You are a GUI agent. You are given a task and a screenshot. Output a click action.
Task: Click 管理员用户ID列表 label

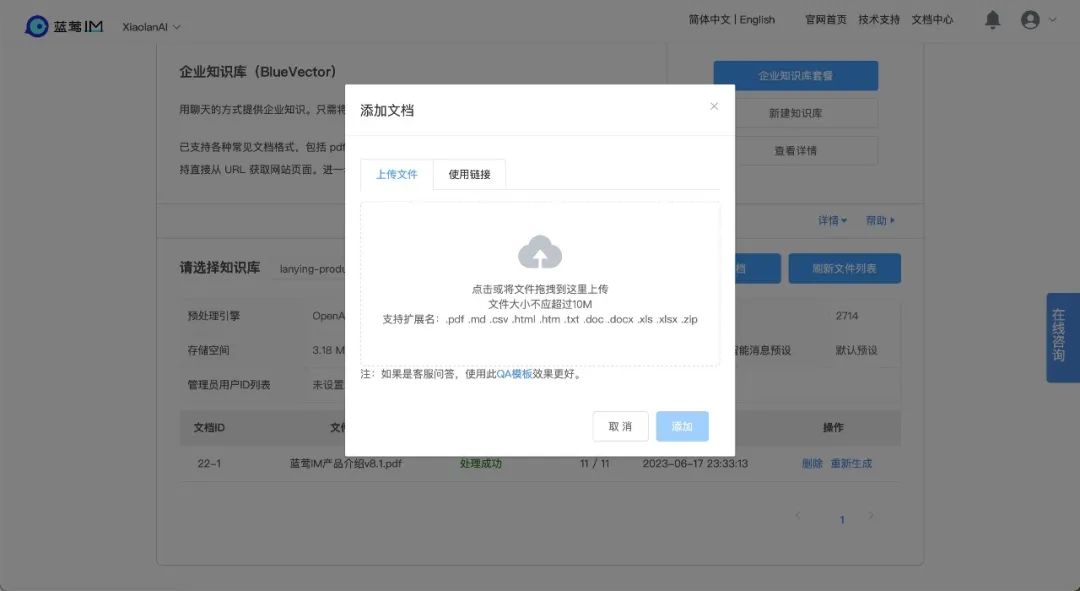229,385
